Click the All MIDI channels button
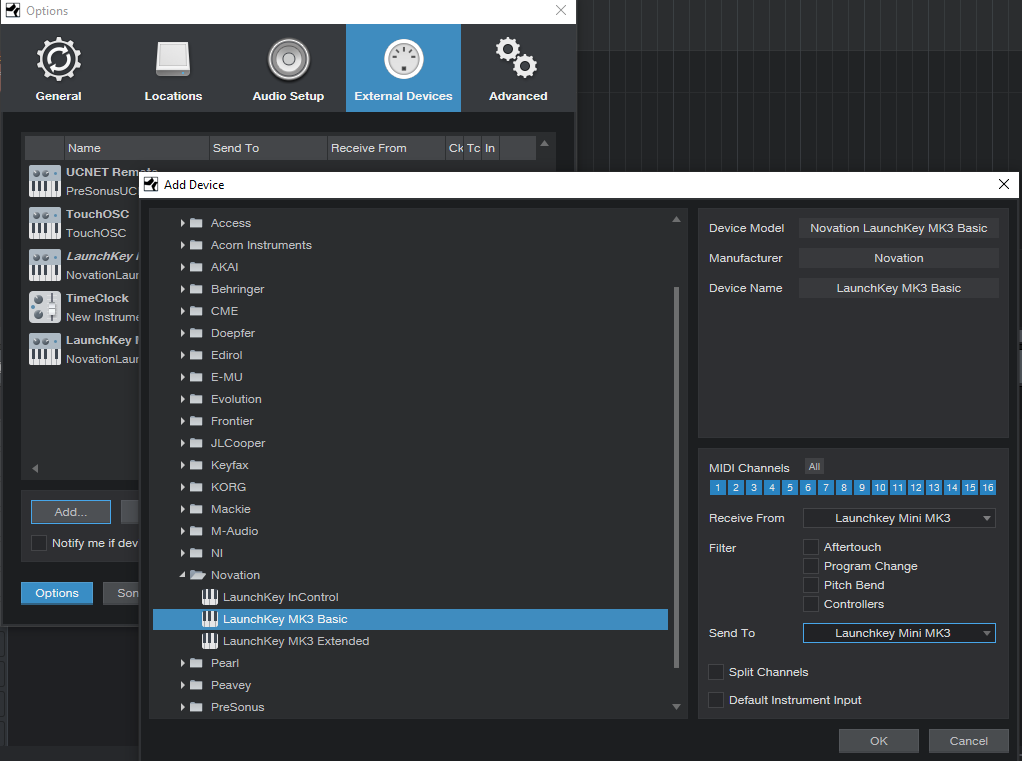Image resolution: width=1022 pixels, height=761 pixels. point(814,467)
